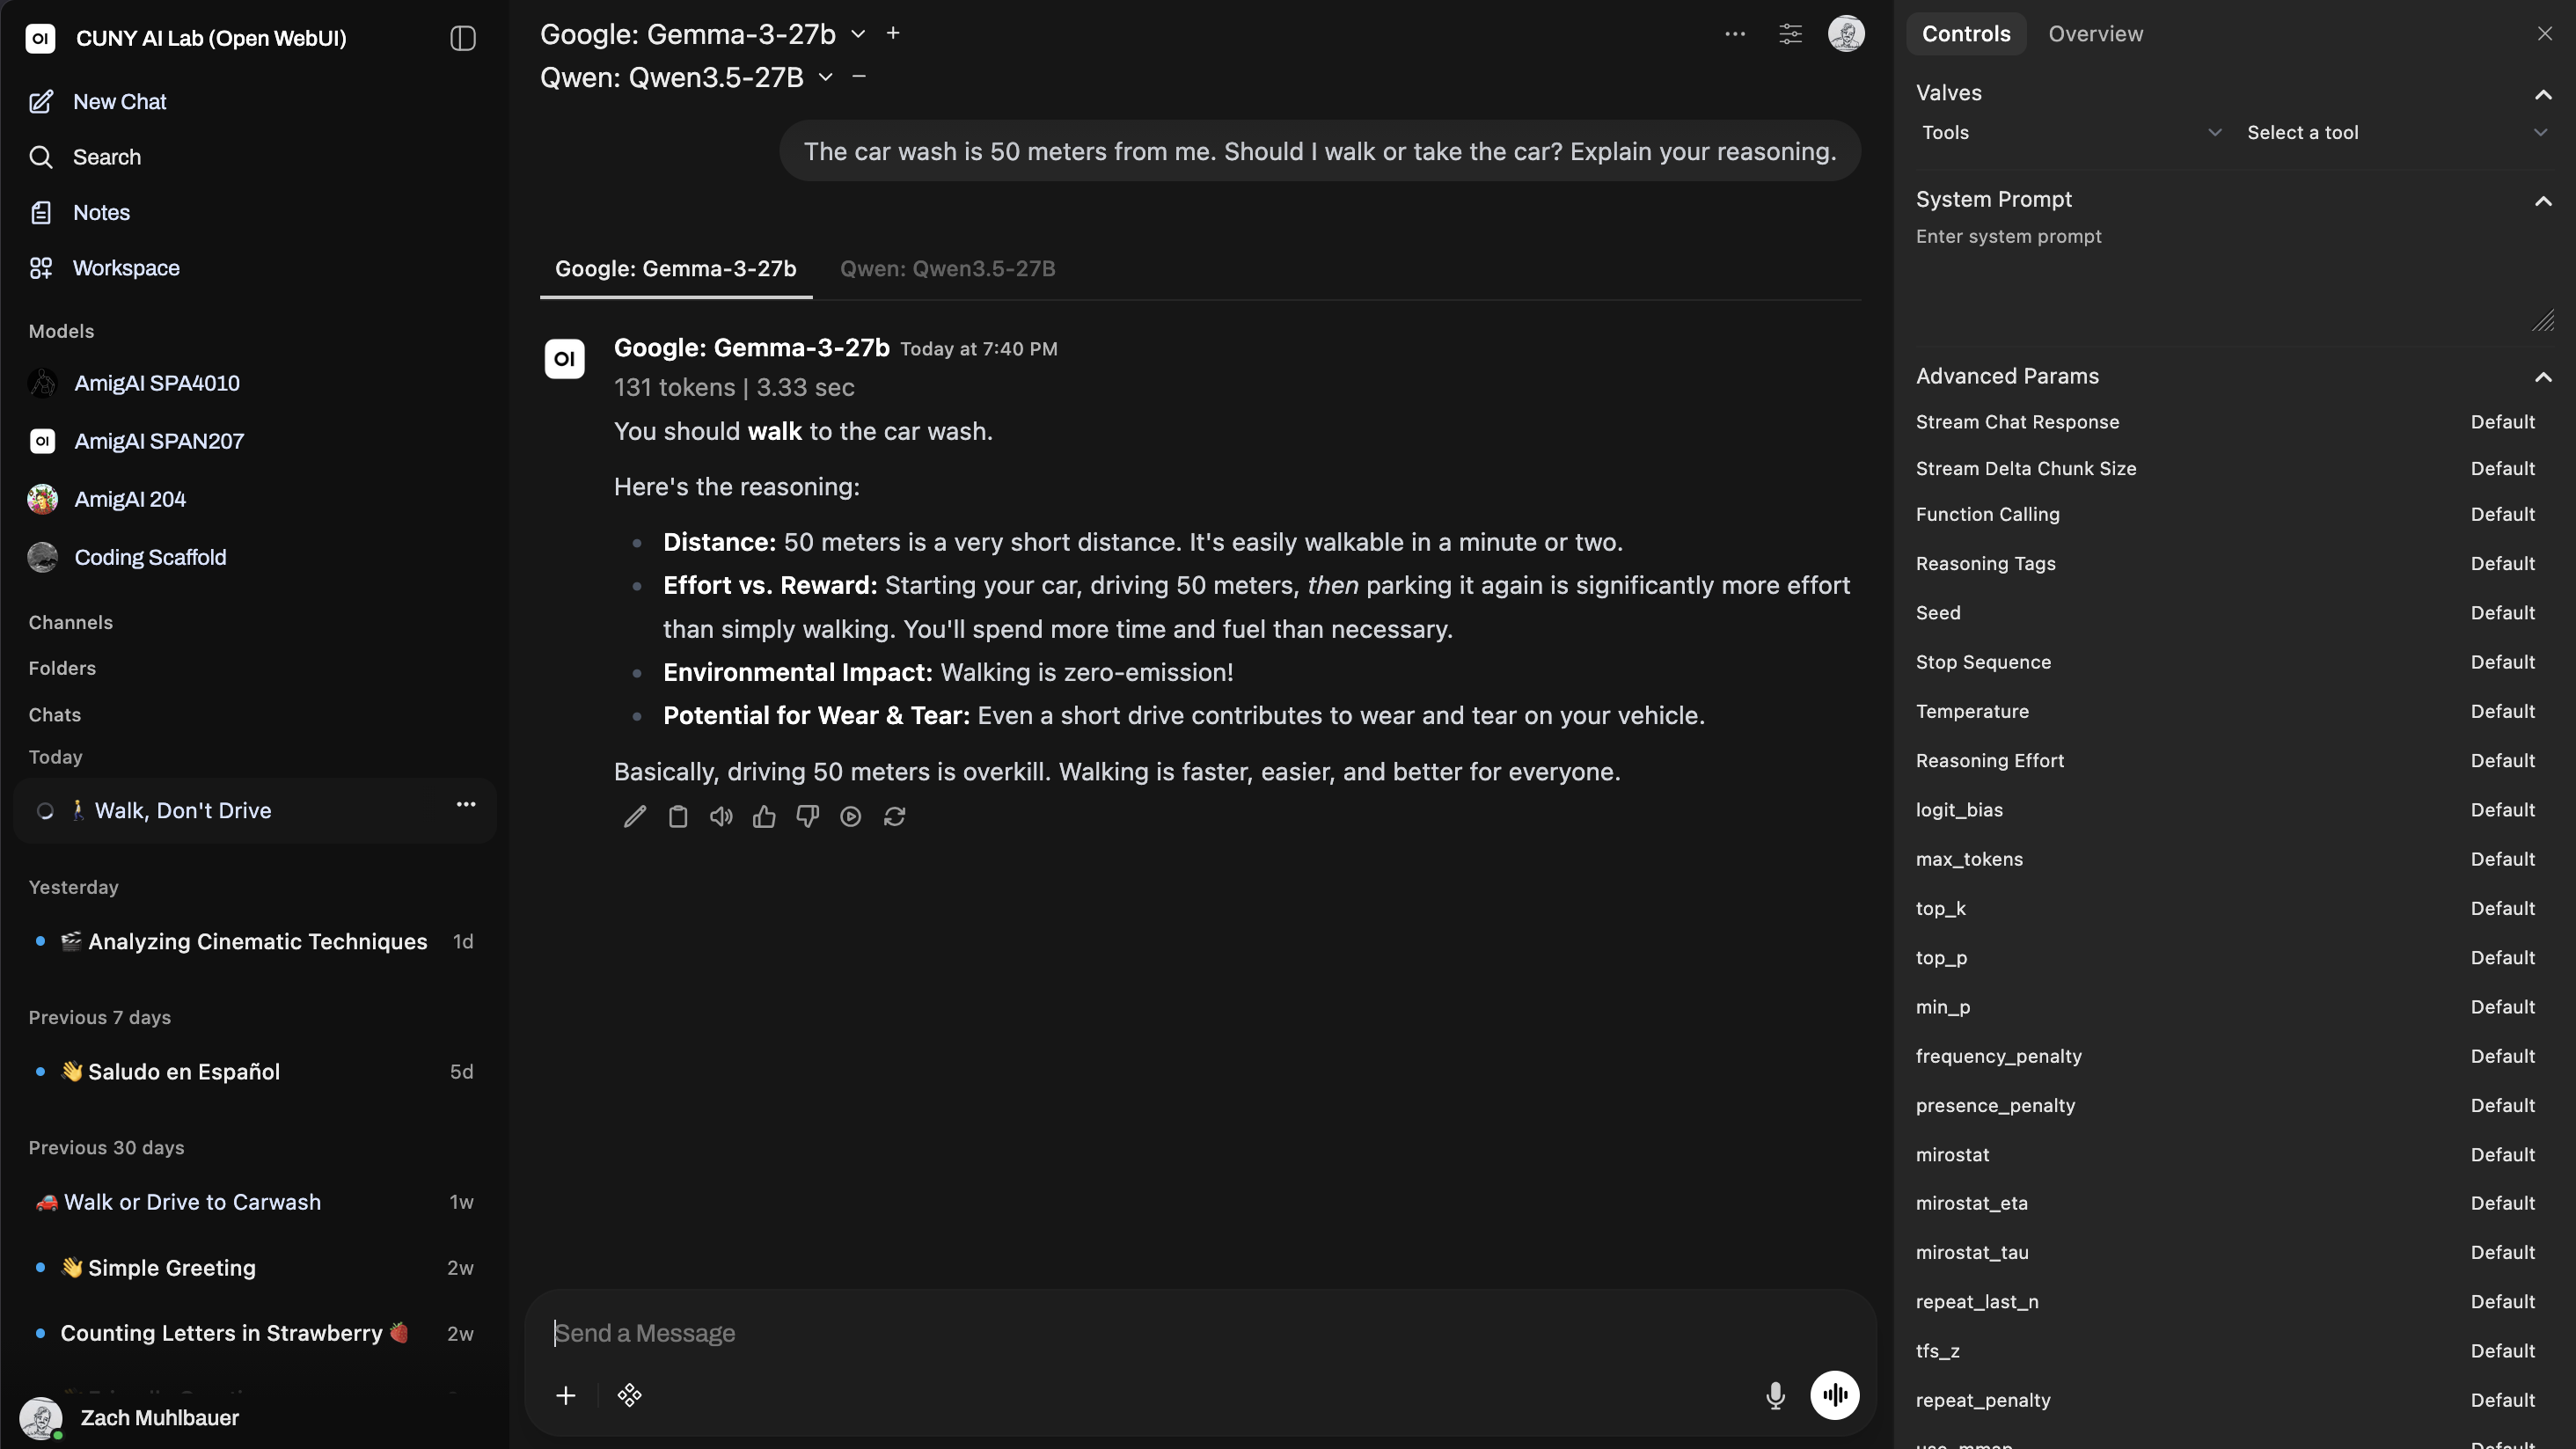The height and width of the screenshot is (1449, 2576).
Task: Toggle the top_k Default setting
Action: pyautogui.click(x=2503, y=908)
